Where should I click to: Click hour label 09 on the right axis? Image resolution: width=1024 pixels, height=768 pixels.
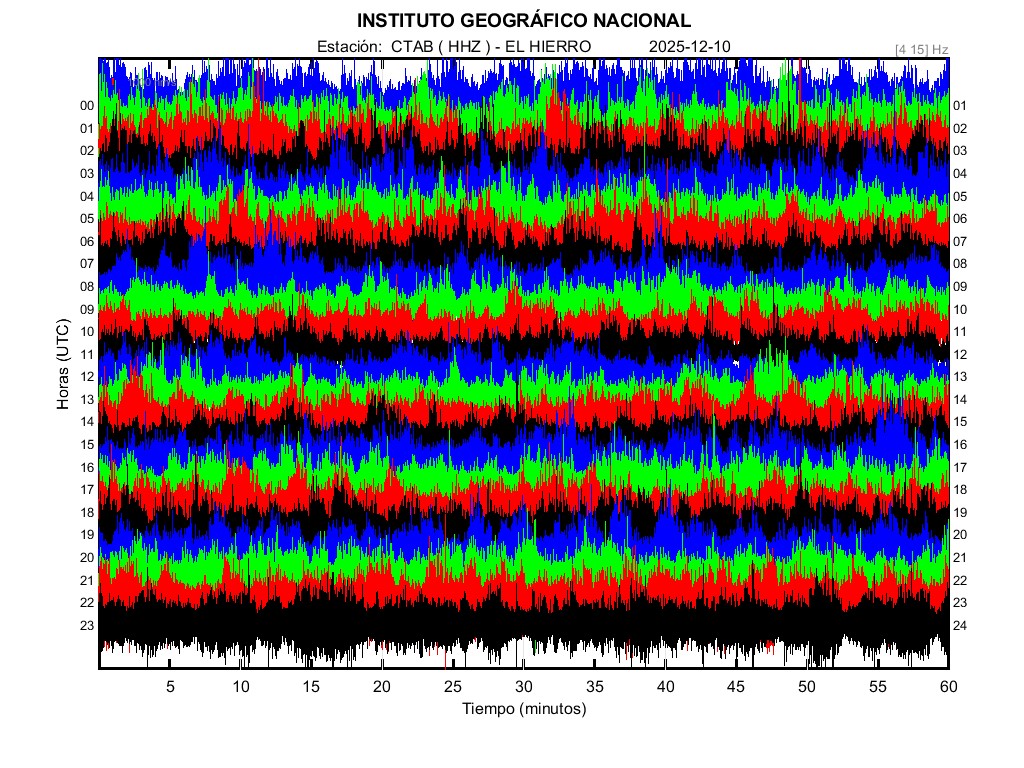click(960, 287)
